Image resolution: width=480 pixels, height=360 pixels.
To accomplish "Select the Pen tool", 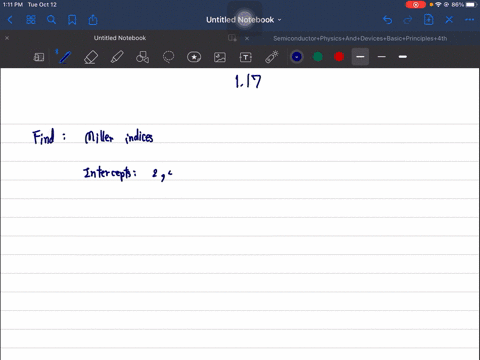I will (x=65, y=57).
